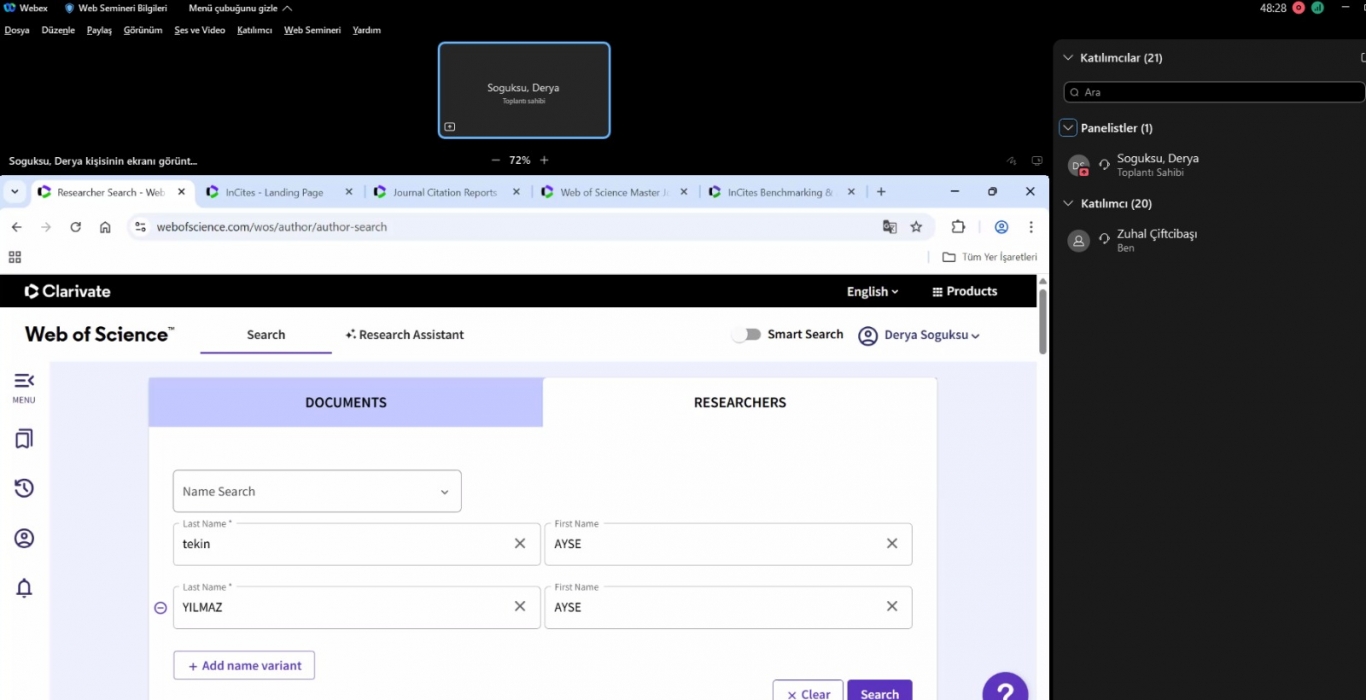
Task: Clear the AYSE field beside YILMAZ
Action: [892, 606]
